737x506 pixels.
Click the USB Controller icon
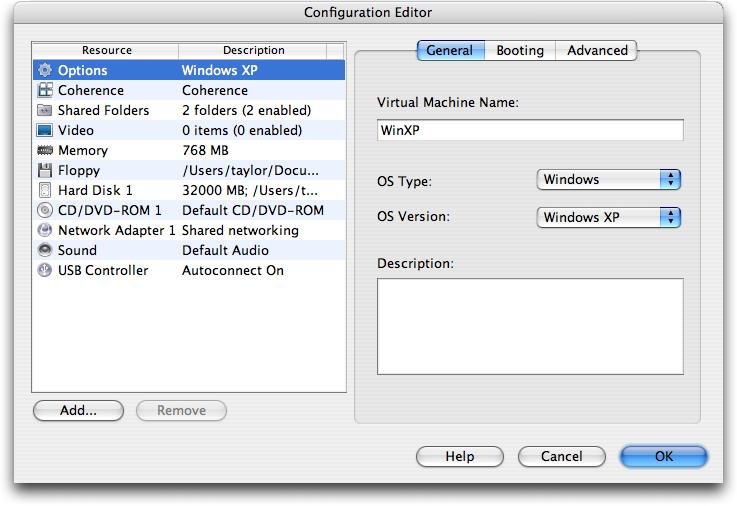pos(45,270)
